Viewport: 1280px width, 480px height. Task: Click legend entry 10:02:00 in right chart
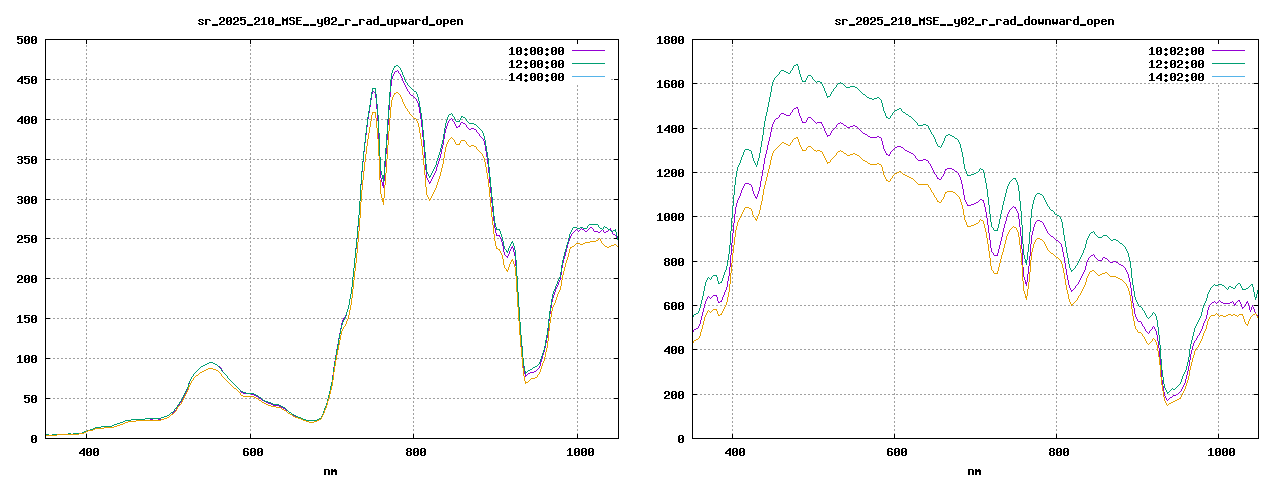click(1176, 51)
